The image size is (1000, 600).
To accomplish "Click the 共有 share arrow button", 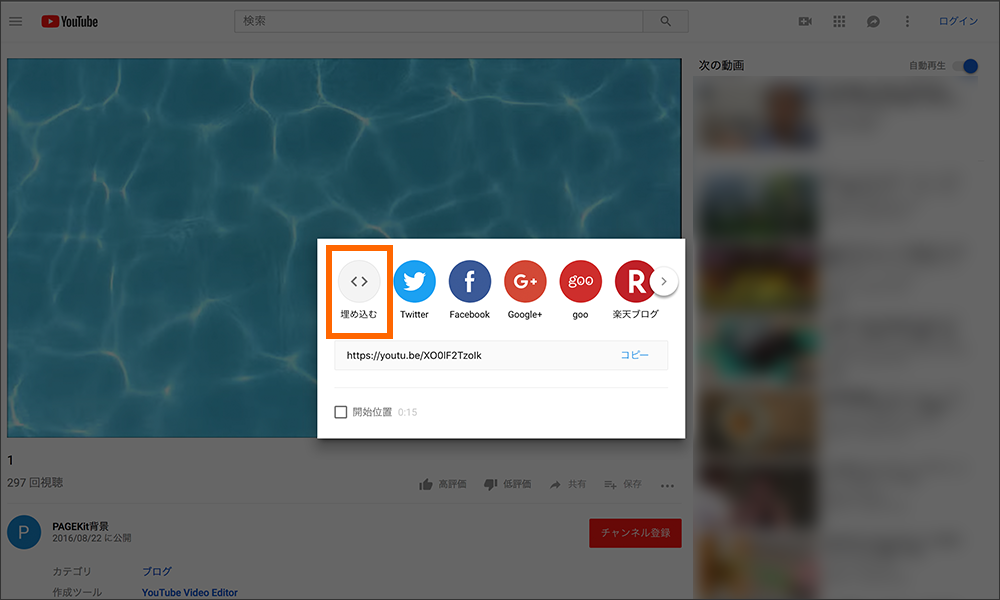I will click(x=568, y=485).
